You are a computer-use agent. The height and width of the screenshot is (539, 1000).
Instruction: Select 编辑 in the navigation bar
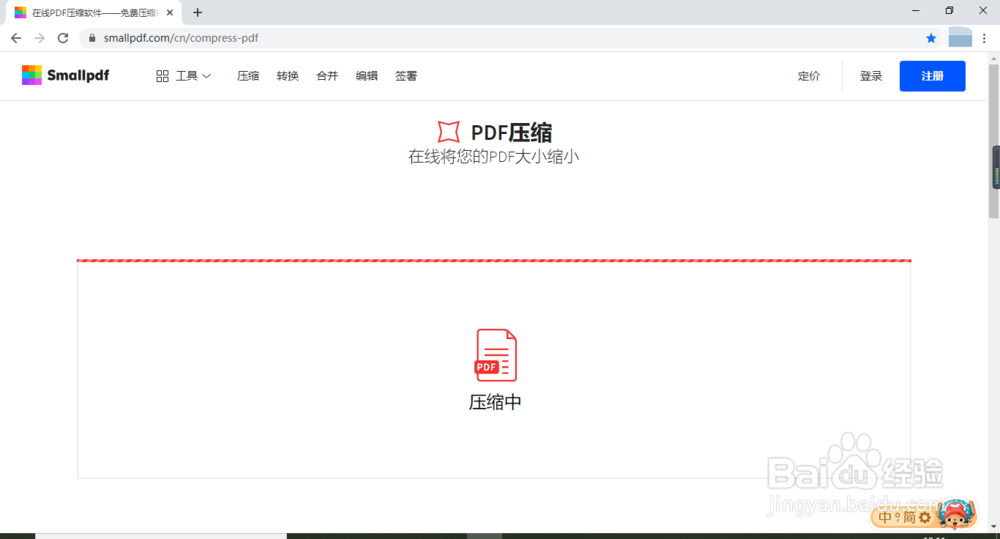tap(367, 76)
